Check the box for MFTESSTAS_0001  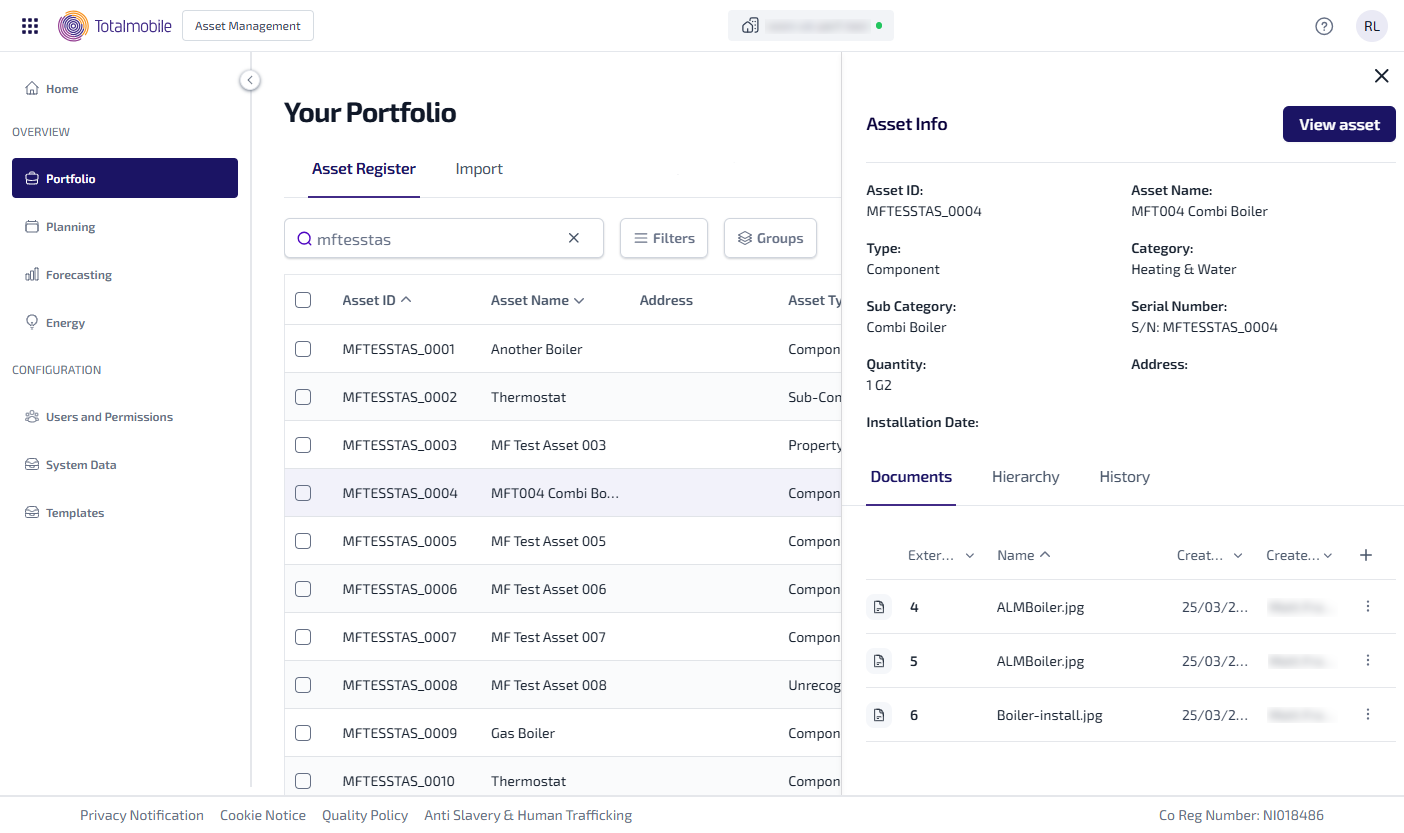[303, 349]
